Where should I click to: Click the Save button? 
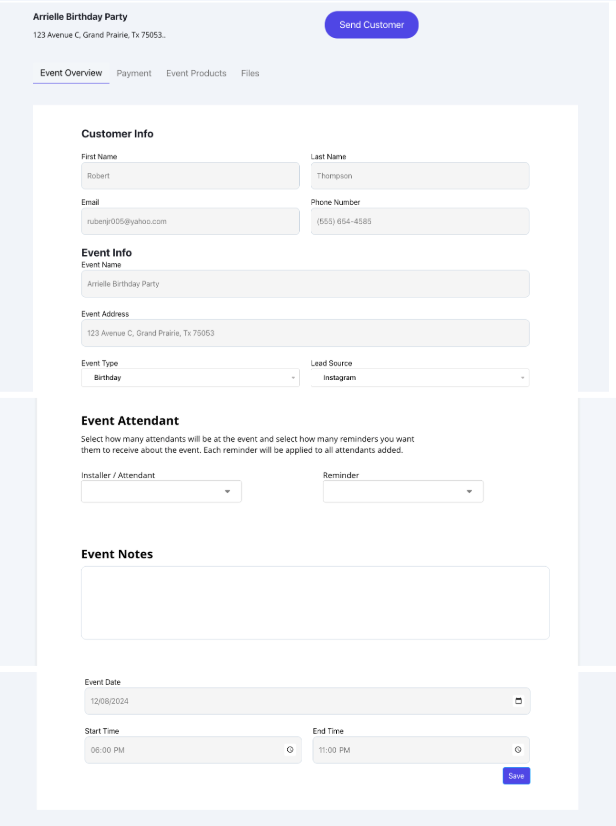tap(516, 776)
